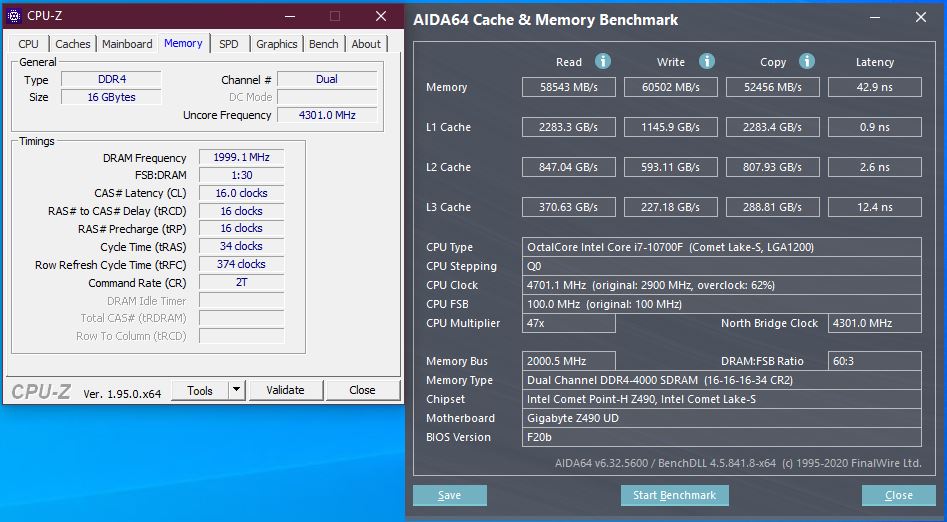This screenshot has height=522, width=947.
Task: Click the Memory Type DDR4-4000 field
Action: click(722, 380)
